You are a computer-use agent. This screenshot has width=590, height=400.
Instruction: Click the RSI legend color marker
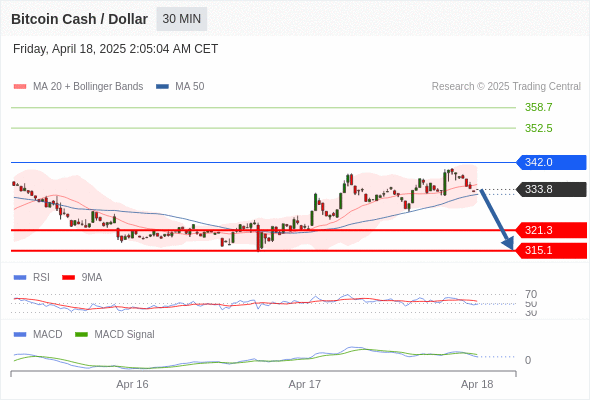coord(20,278)
